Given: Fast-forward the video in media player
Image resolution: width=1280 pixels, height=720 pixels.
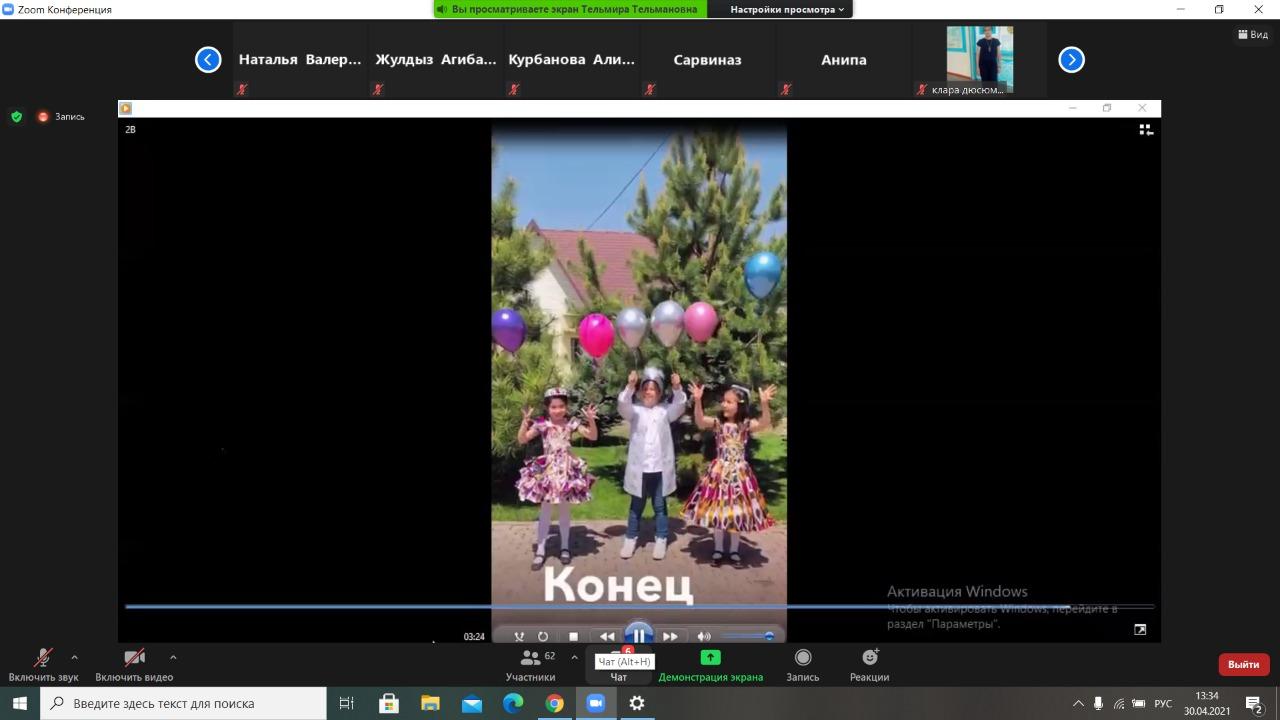Looking at the screenshot, I should [670, 636].
